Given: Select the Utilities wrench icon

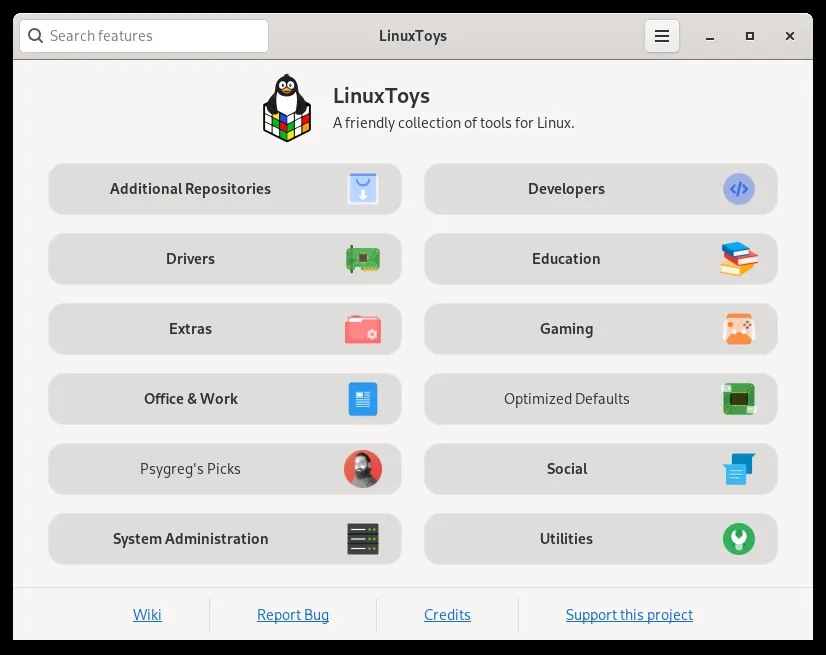Looking at the screenshot, I should 739,538.
